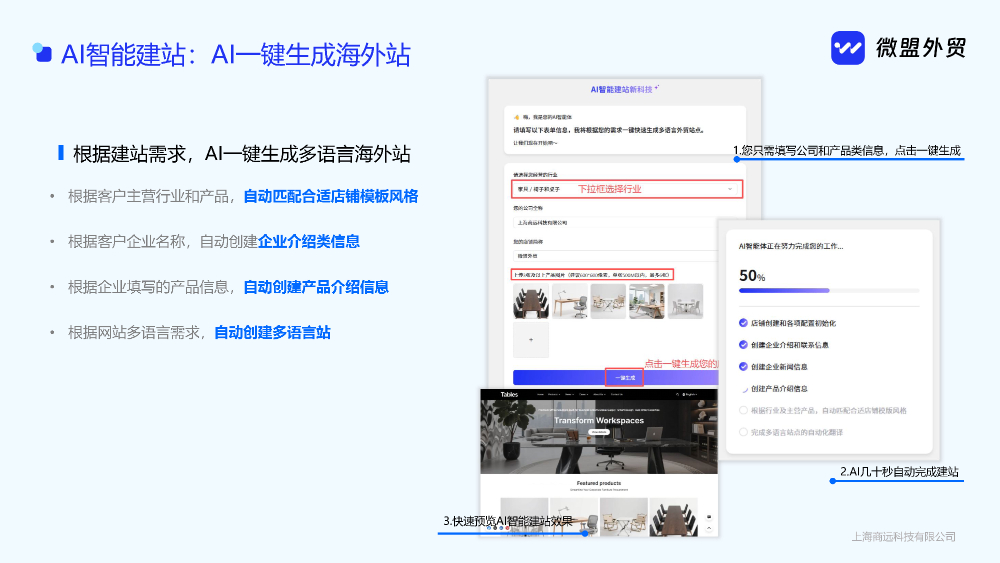This screenshot has width=1000, height=563.
Task: Click Transform Workspaces hero heading
Action: coord(599,421)
